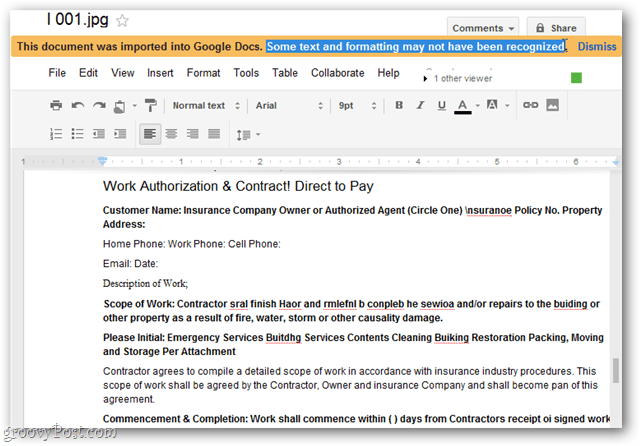The width and height of the screenshot is (640, 446).
Task: Open the Collaborate menu
Action: 338,73
